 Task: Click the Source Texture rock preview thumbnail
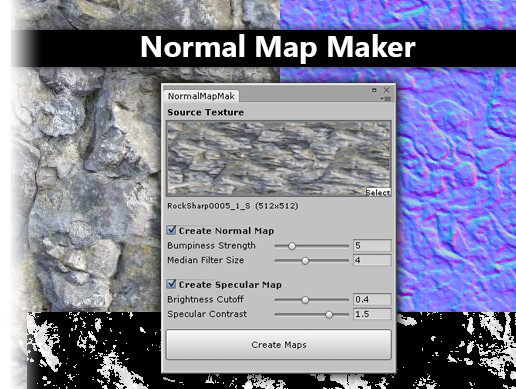[x=278, y=158]
